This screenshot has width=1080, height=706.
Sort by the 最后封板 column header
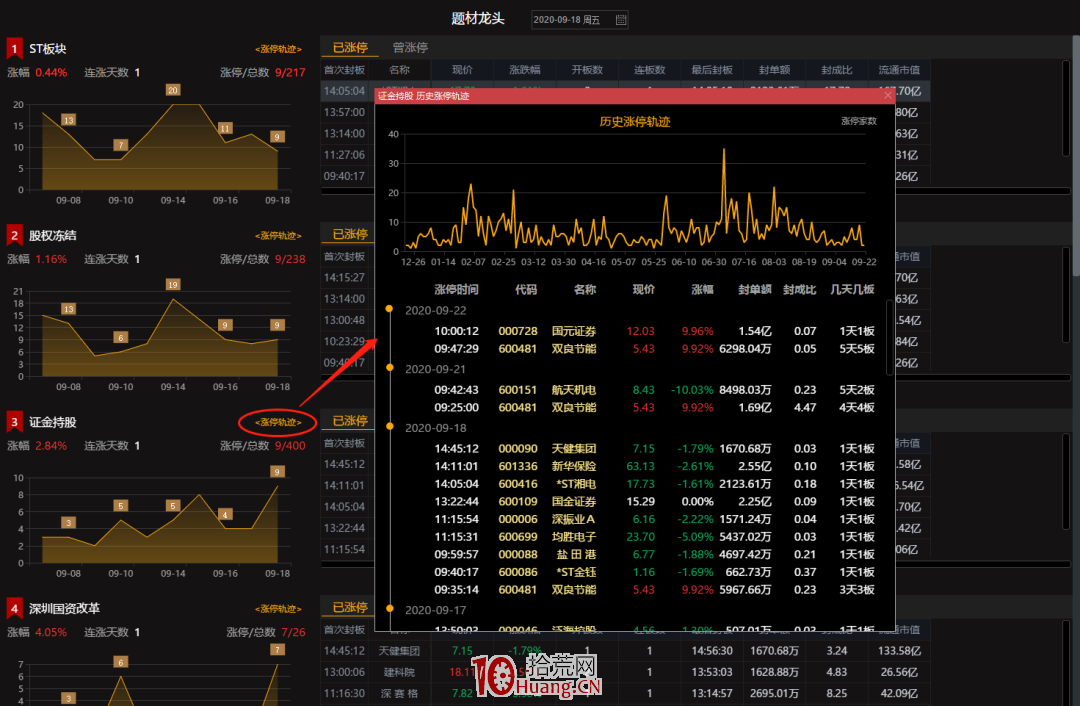(712, 70)
